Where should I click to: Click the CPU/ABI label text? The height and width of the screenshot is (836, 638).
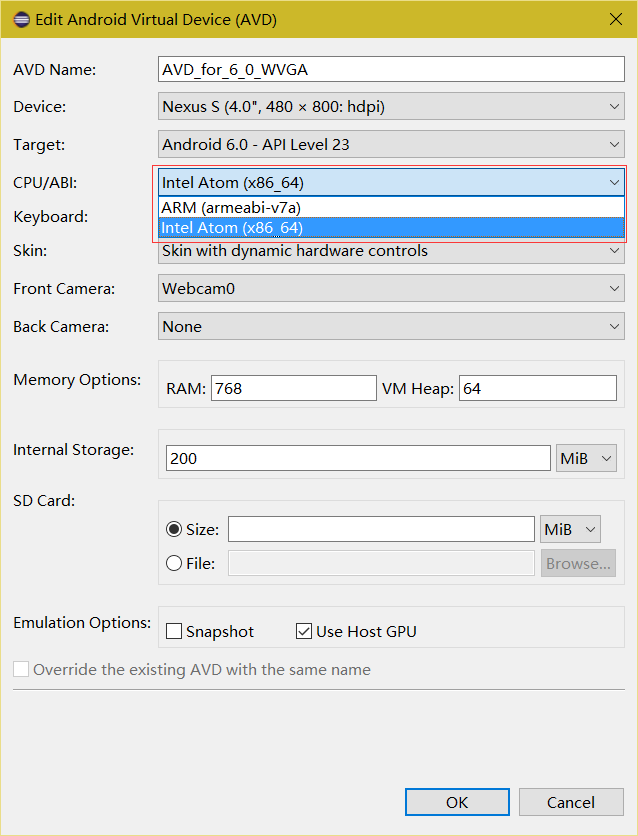[45, 183]
